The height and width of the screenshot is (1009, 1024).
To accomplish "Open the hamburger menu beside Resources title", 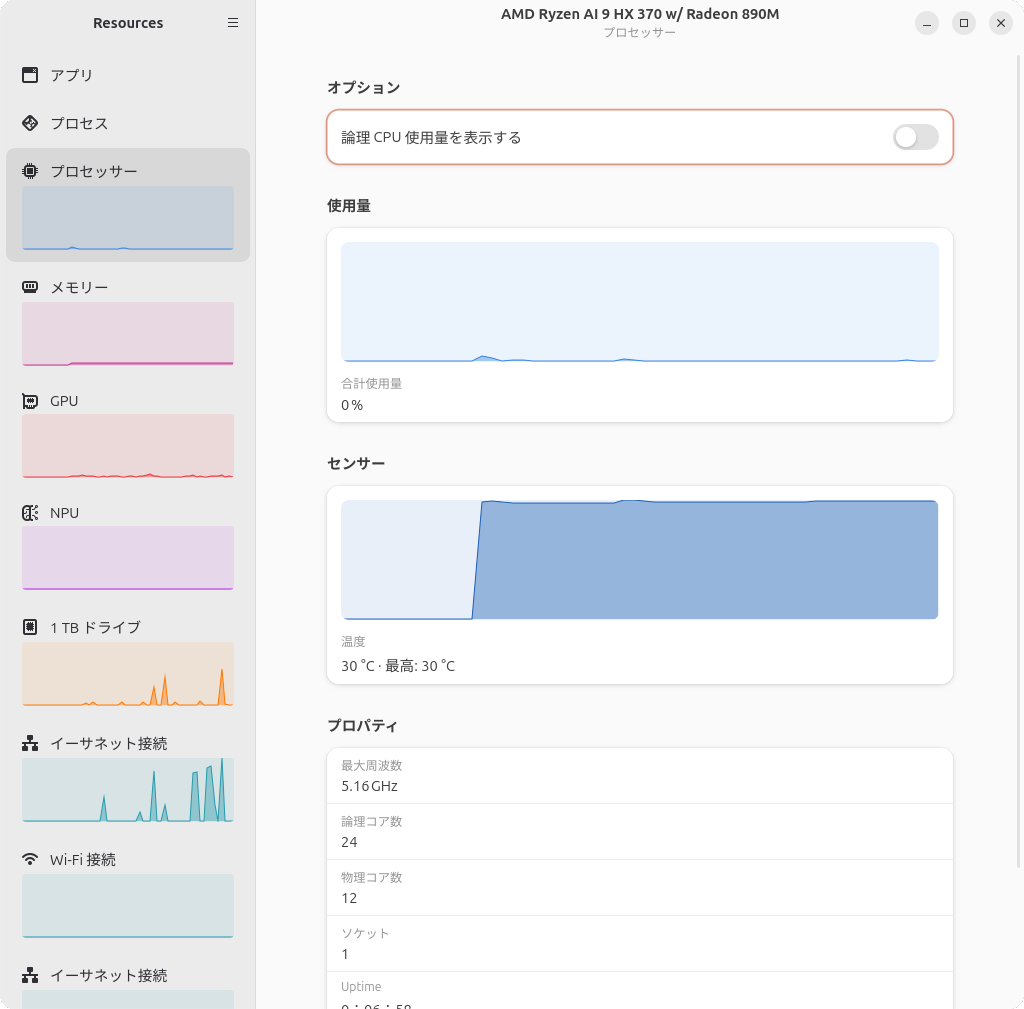I will tap(233, 23).
